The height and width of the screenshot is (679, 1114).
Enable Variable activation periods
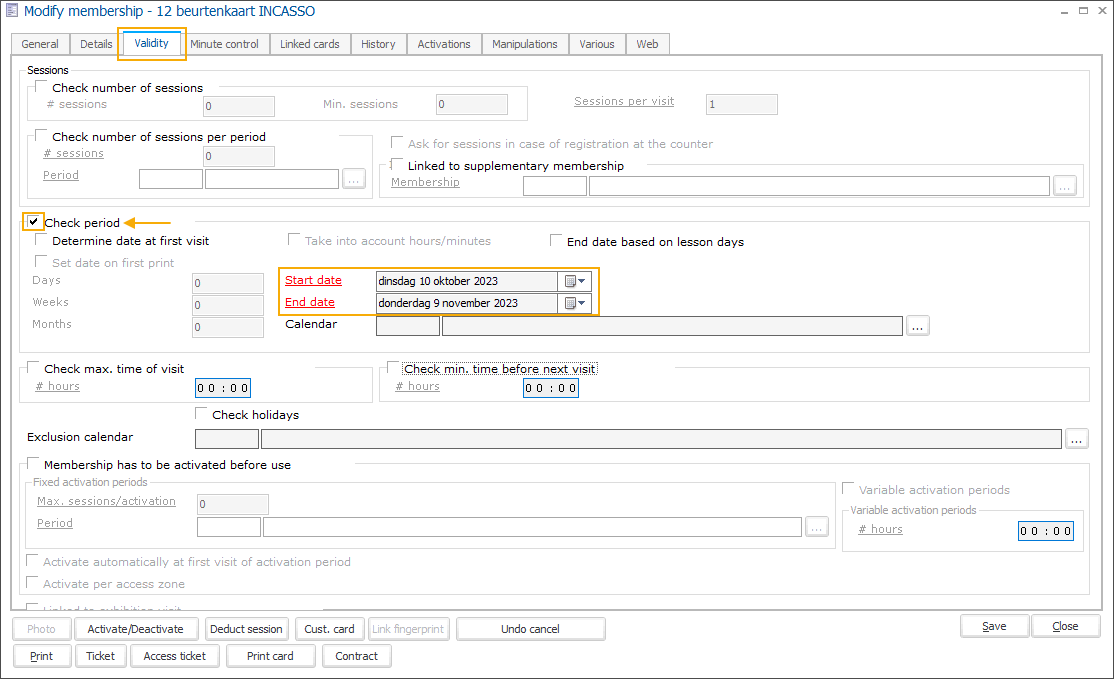click(848, 489)
